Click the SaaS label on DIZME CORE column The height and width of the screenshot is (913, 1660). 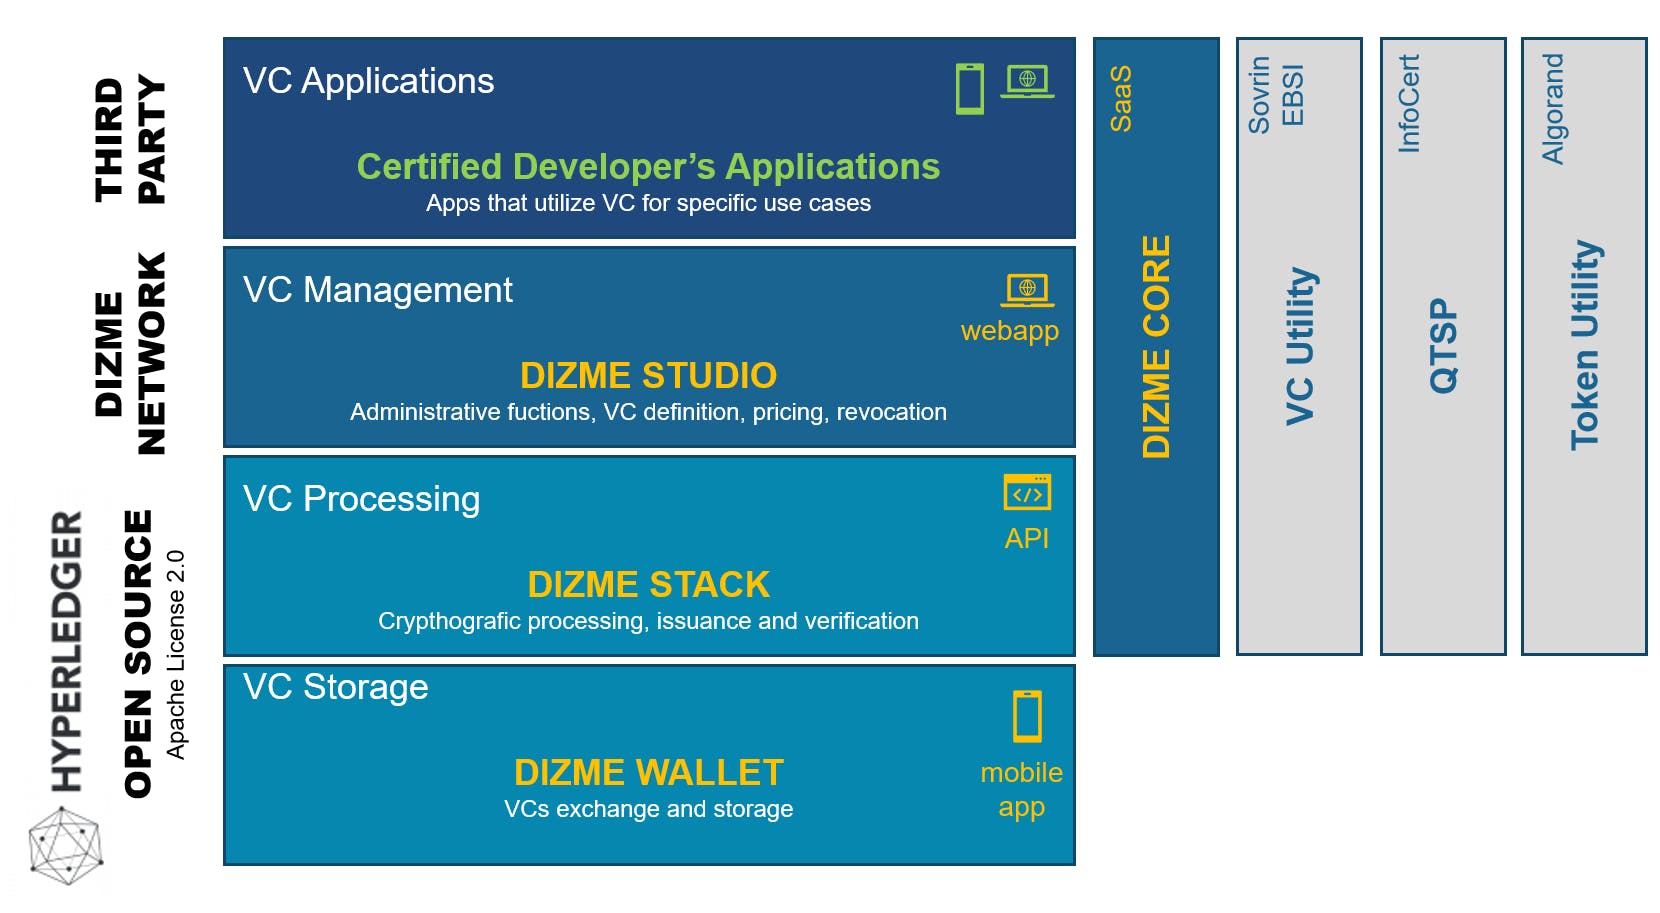coord(1121,99)
